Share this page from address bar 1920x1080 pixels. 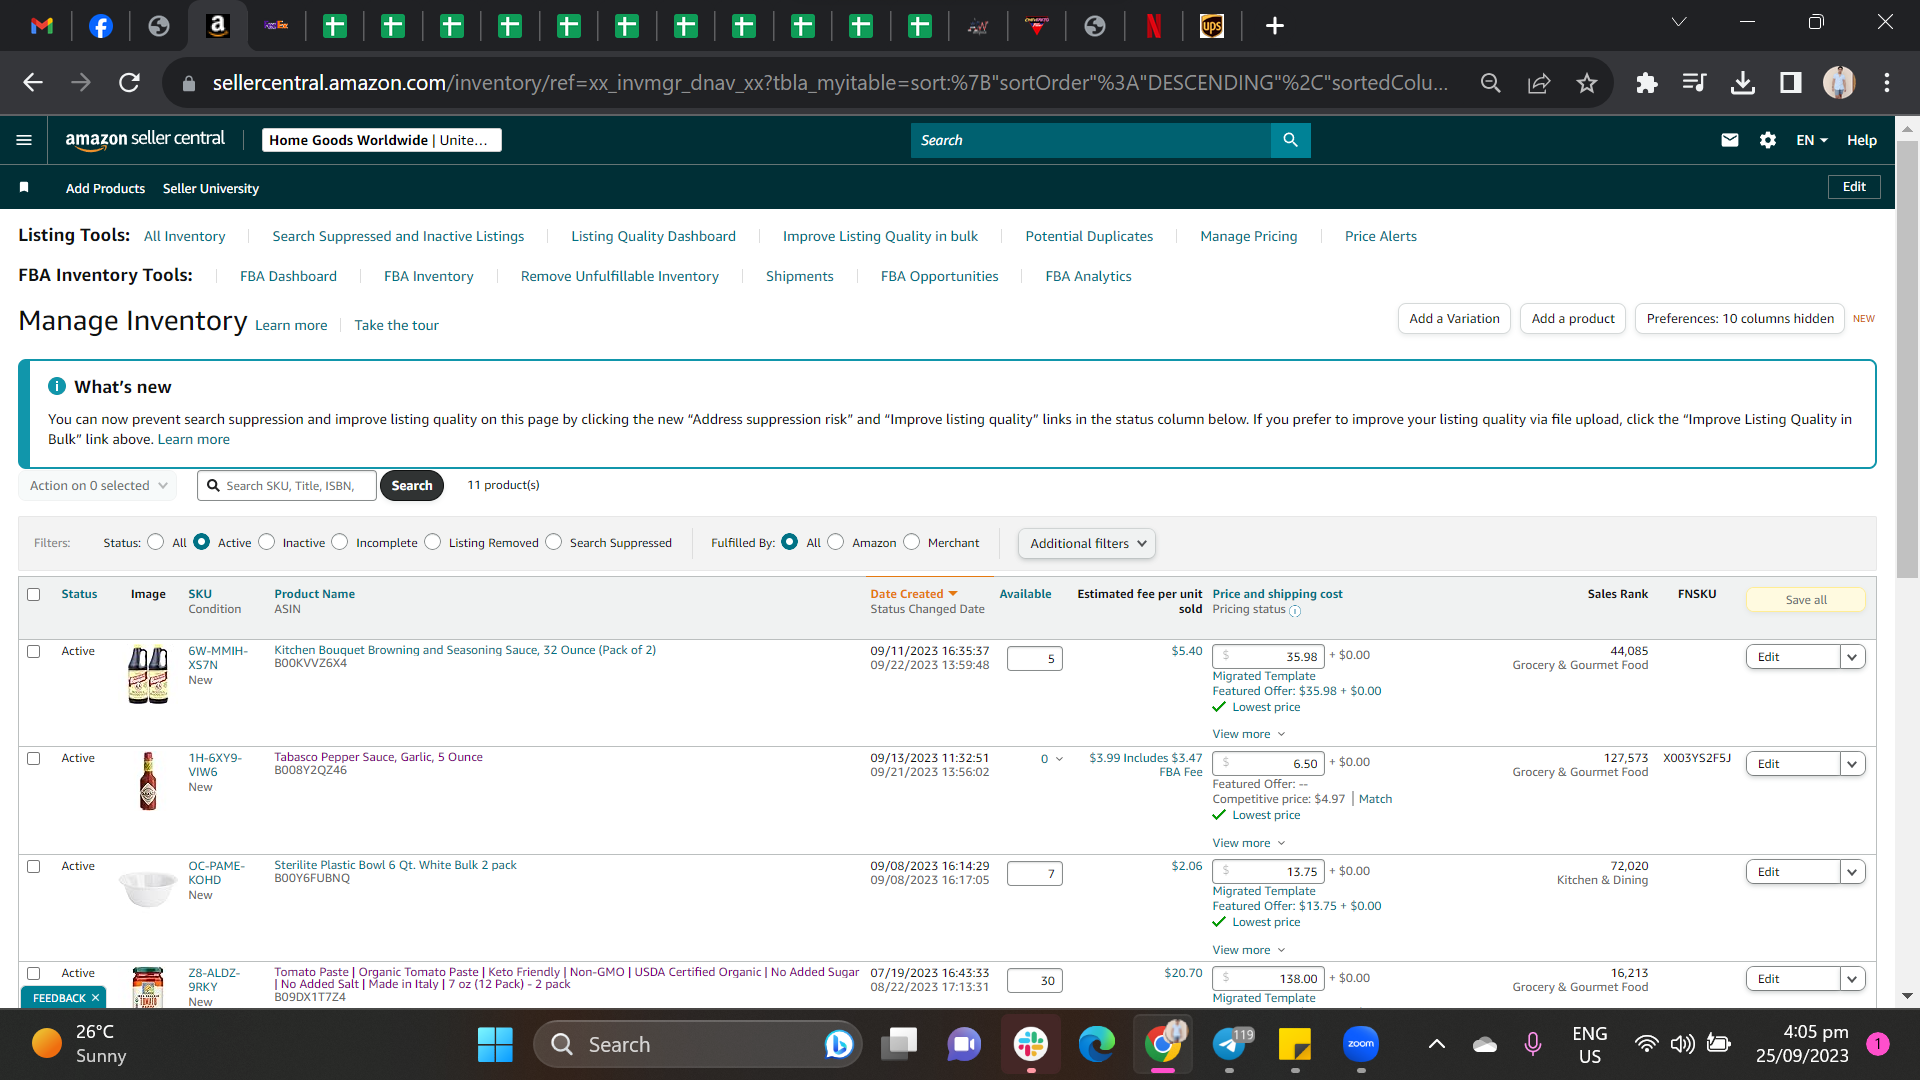[1539, 83]
